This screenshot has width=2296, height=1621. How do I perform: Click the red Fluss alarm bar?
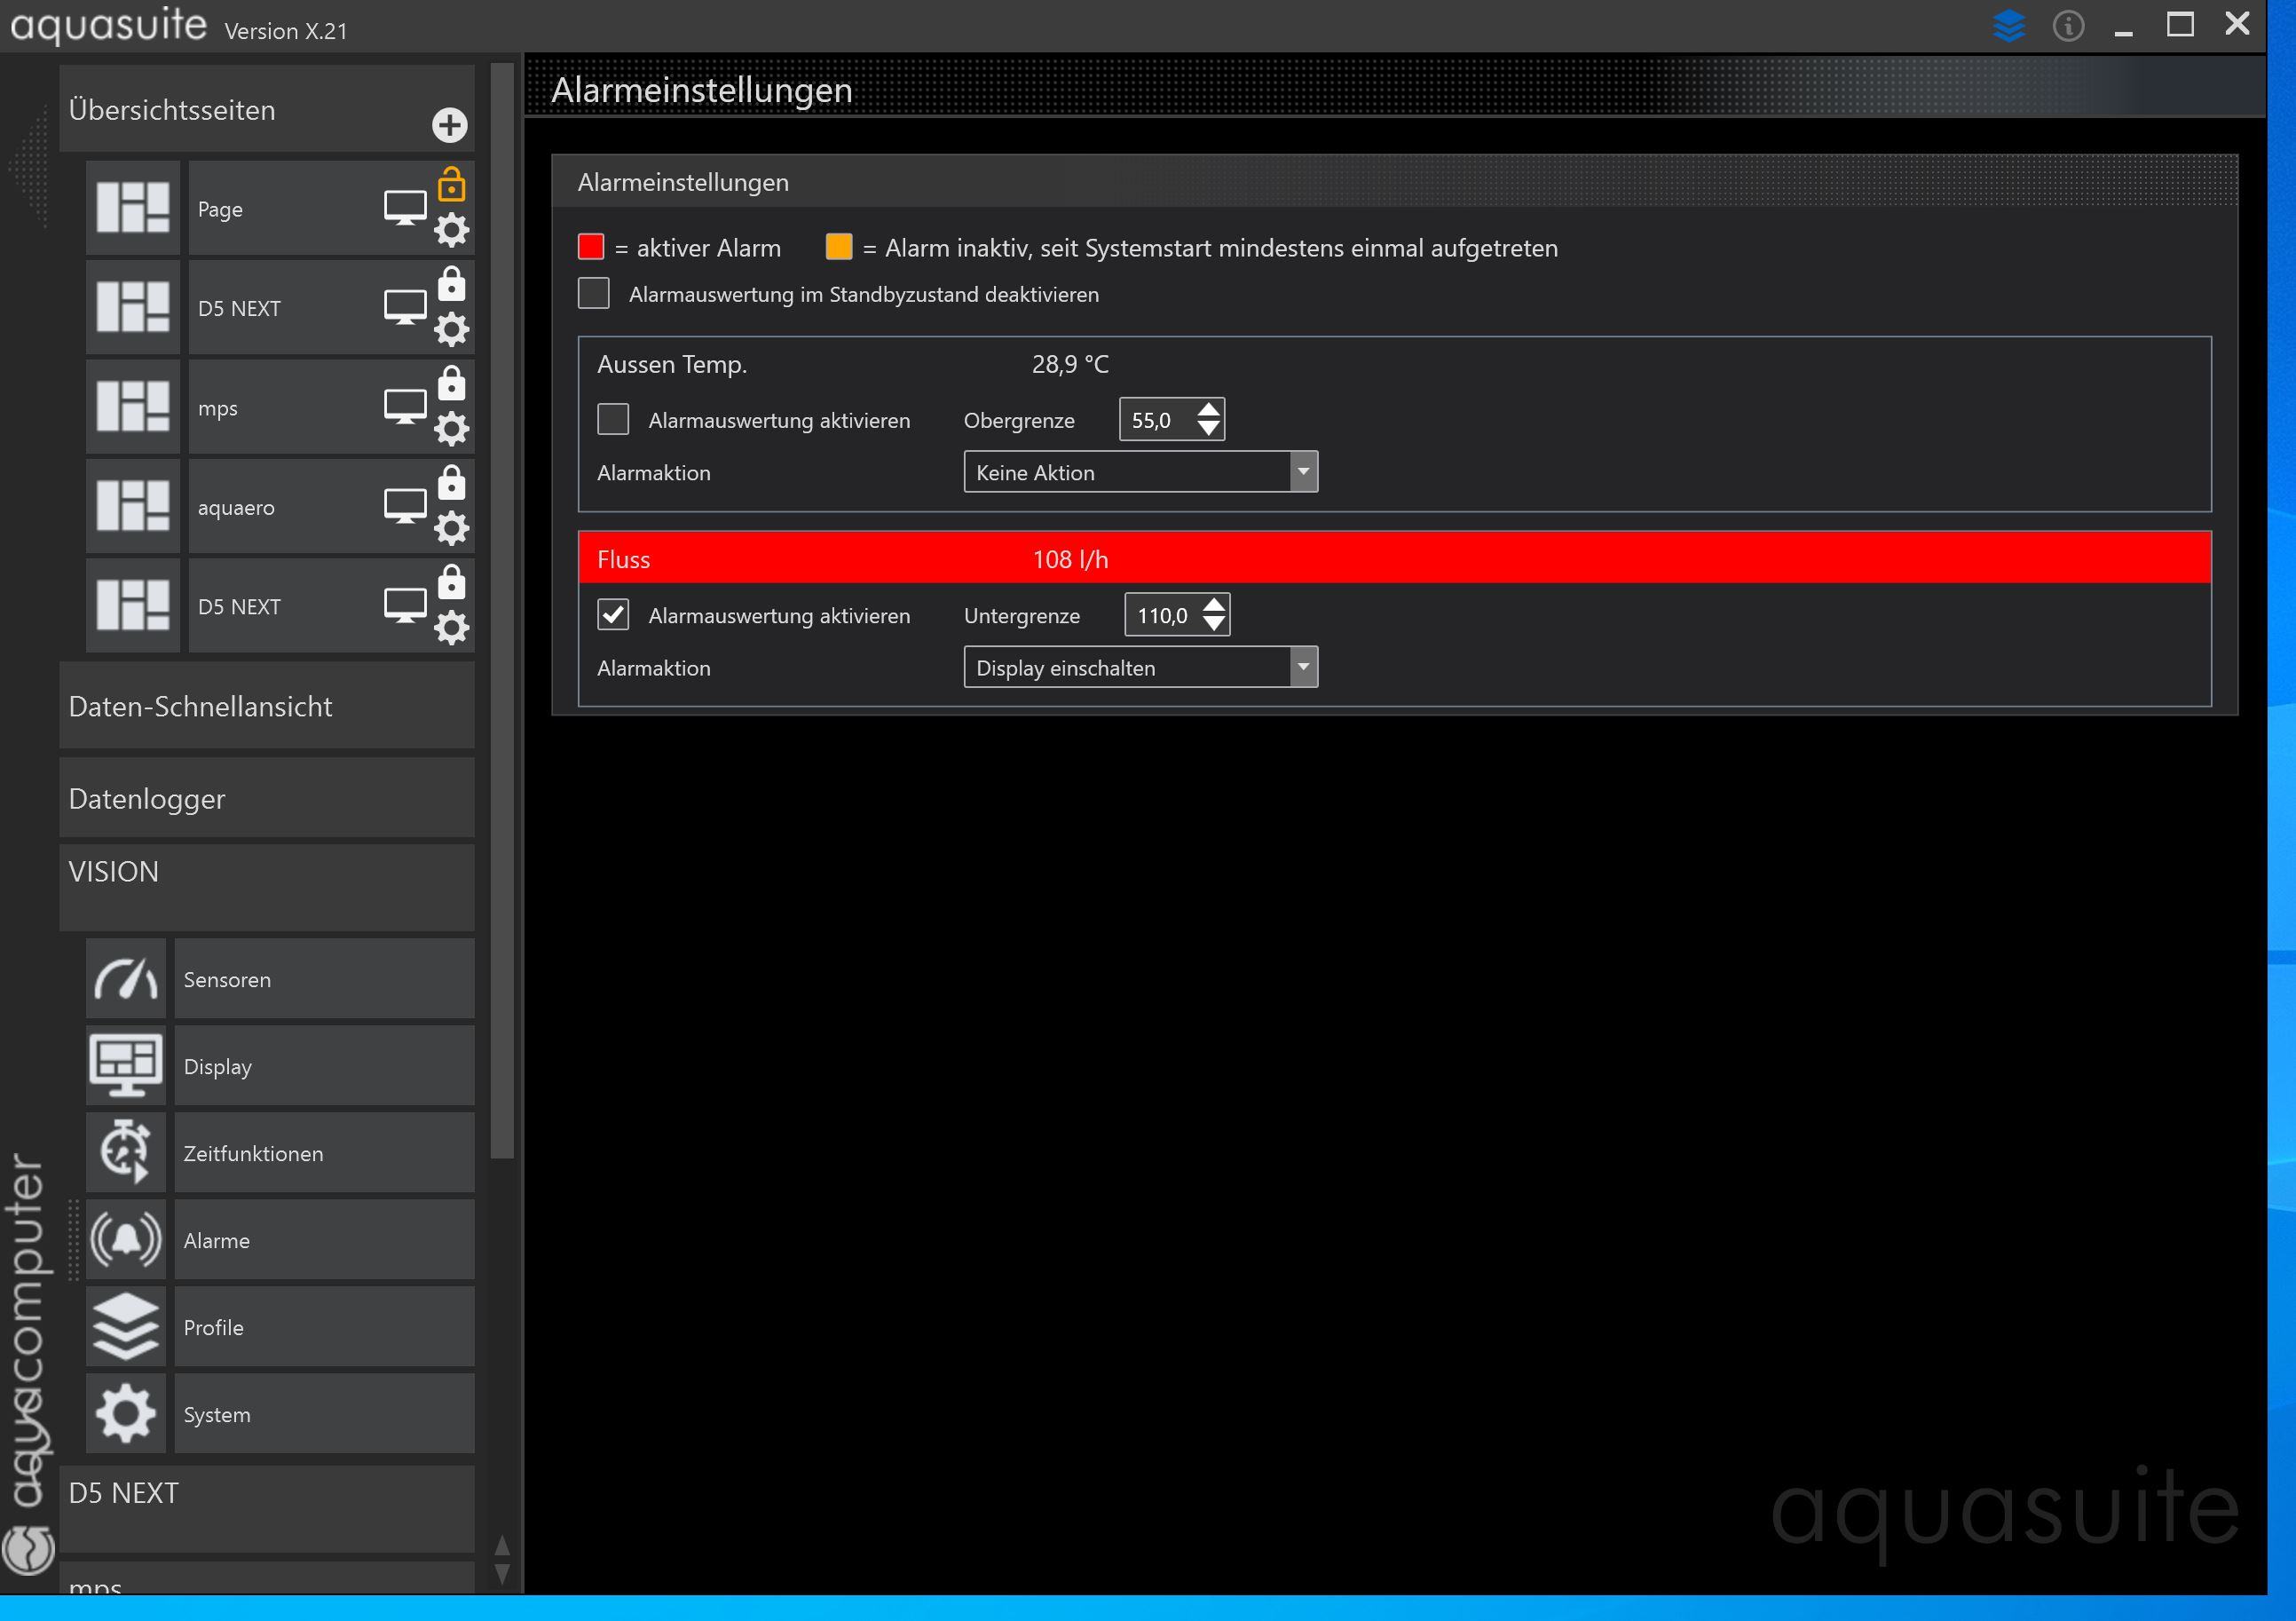point(1394,558)
